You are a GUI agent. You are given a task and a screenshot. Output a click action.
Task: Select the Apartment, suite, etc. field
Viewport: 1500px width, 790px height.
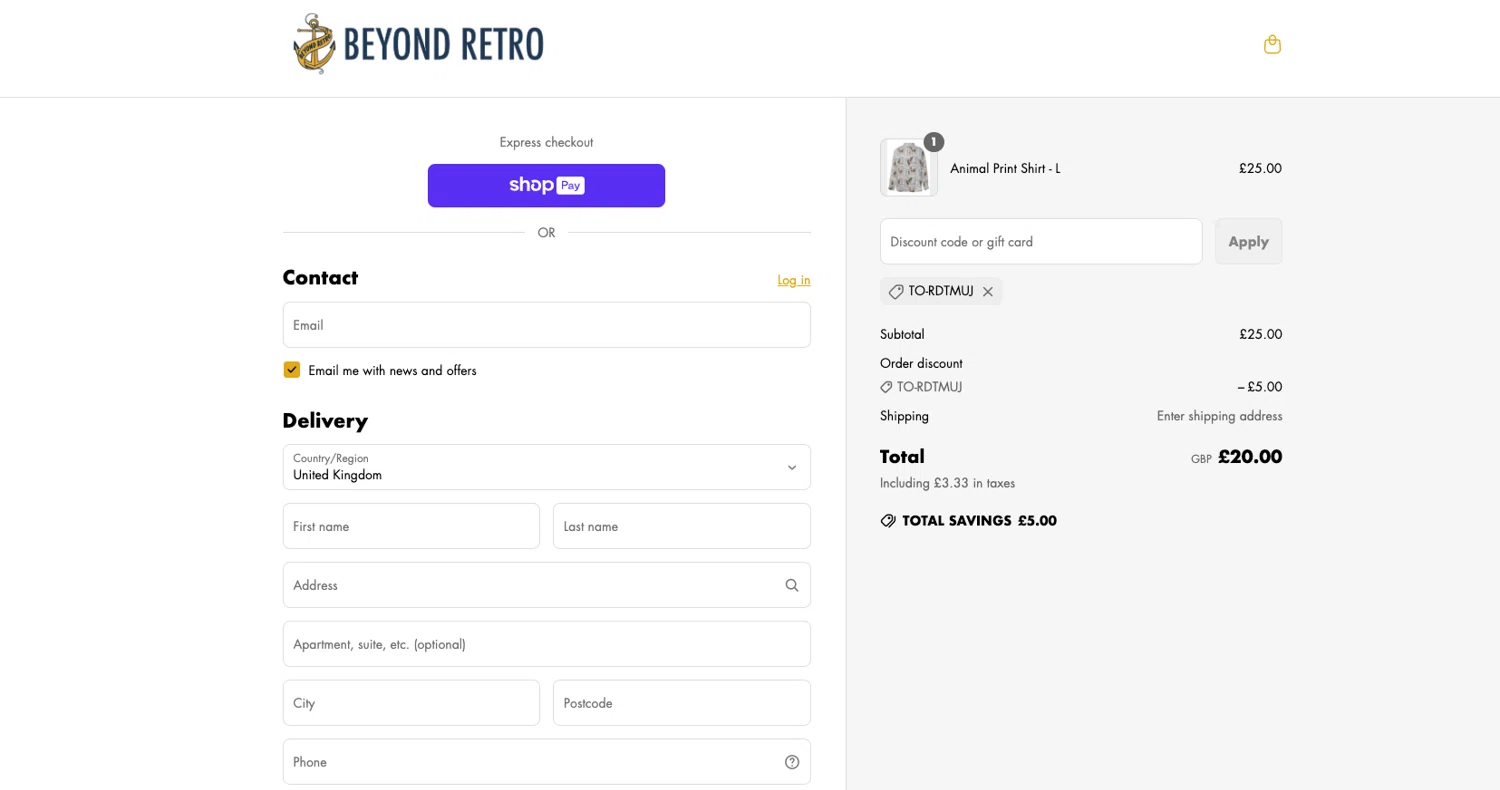click(x=546, y=644)
